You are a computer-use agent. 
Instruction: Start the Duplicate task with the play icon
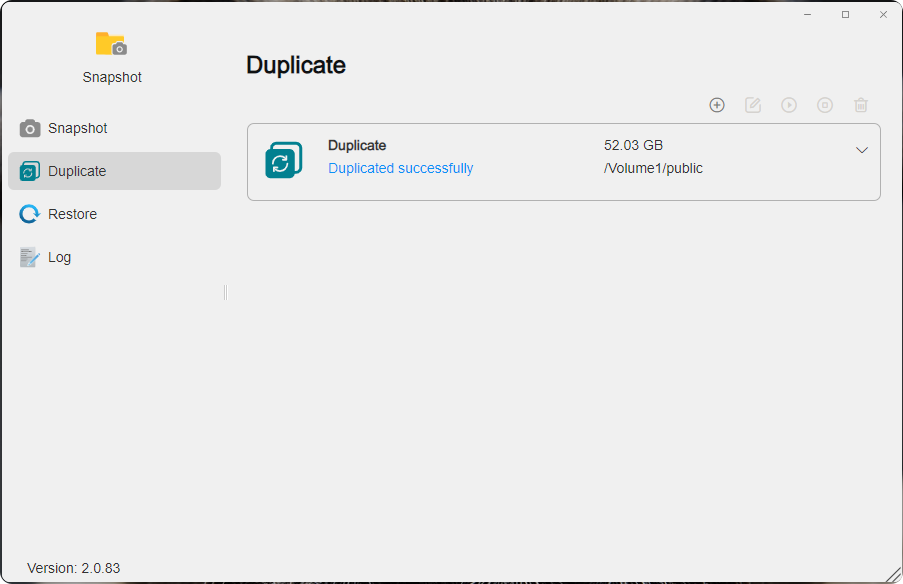pyautogui.click(x=789, y=104)
